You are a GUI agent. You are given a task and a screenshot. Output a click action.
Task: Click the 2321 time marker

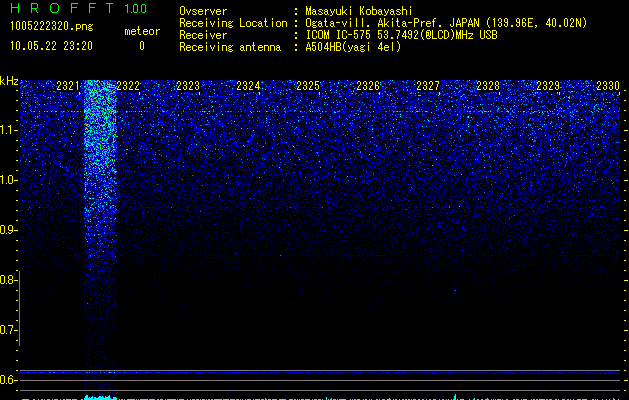coord(68,86)
